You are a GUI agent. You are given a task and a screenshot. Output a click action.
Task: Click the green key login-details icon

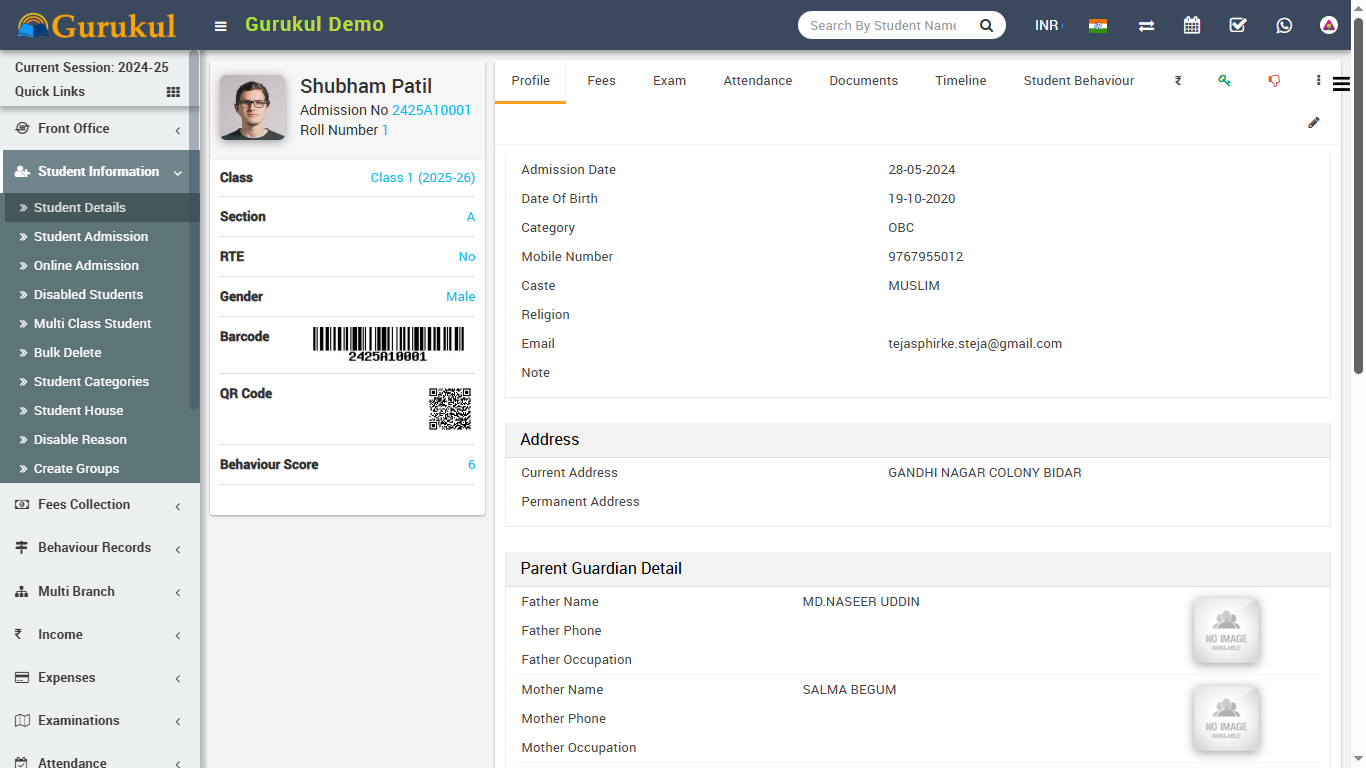tap(1224, 81)
